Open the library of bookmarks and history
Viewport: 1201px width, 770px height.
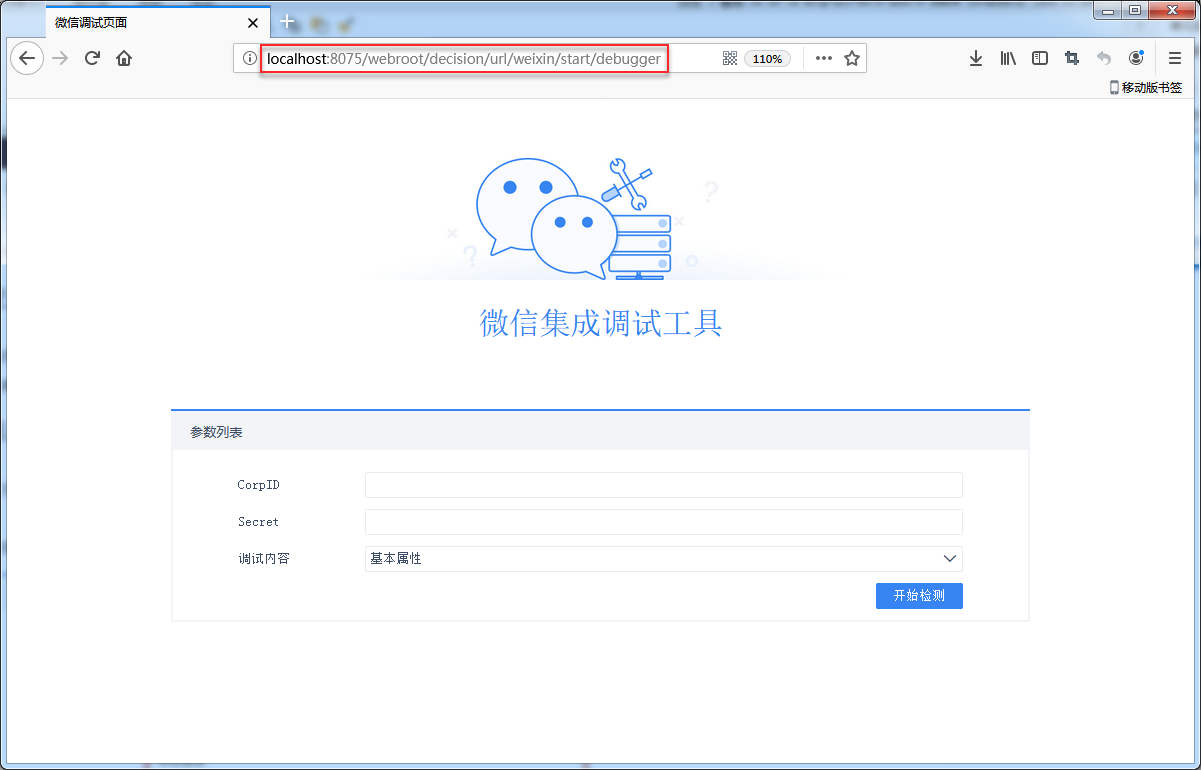tap(1008, 59)
